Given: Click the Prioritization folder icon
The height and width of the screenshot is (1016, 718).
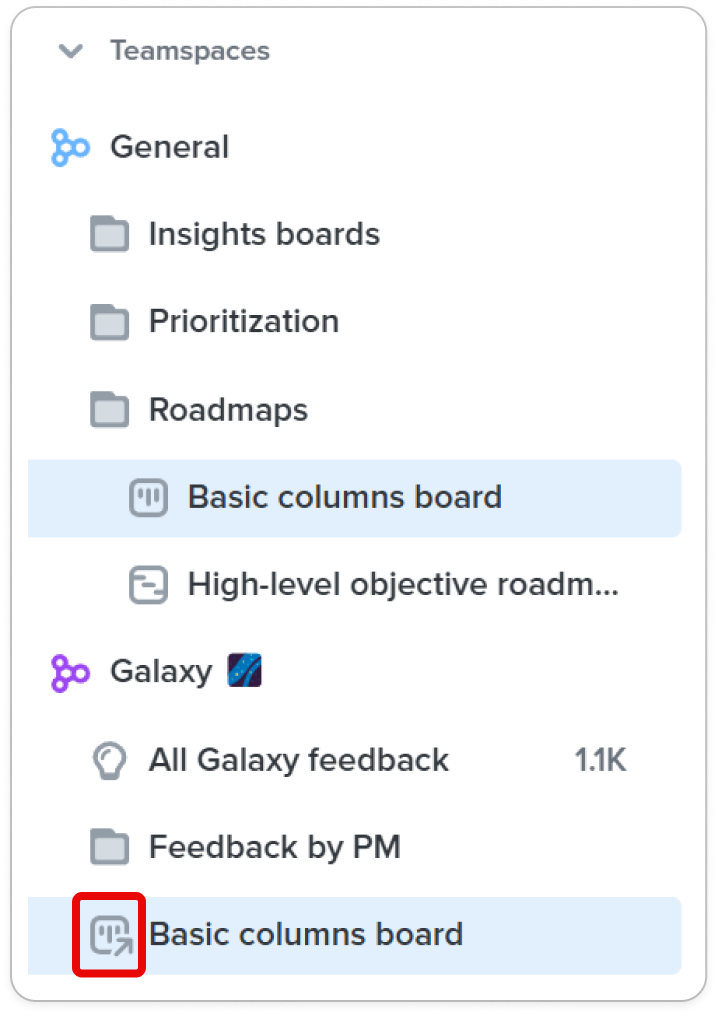Looking at the screenshot, I should 109,322.
